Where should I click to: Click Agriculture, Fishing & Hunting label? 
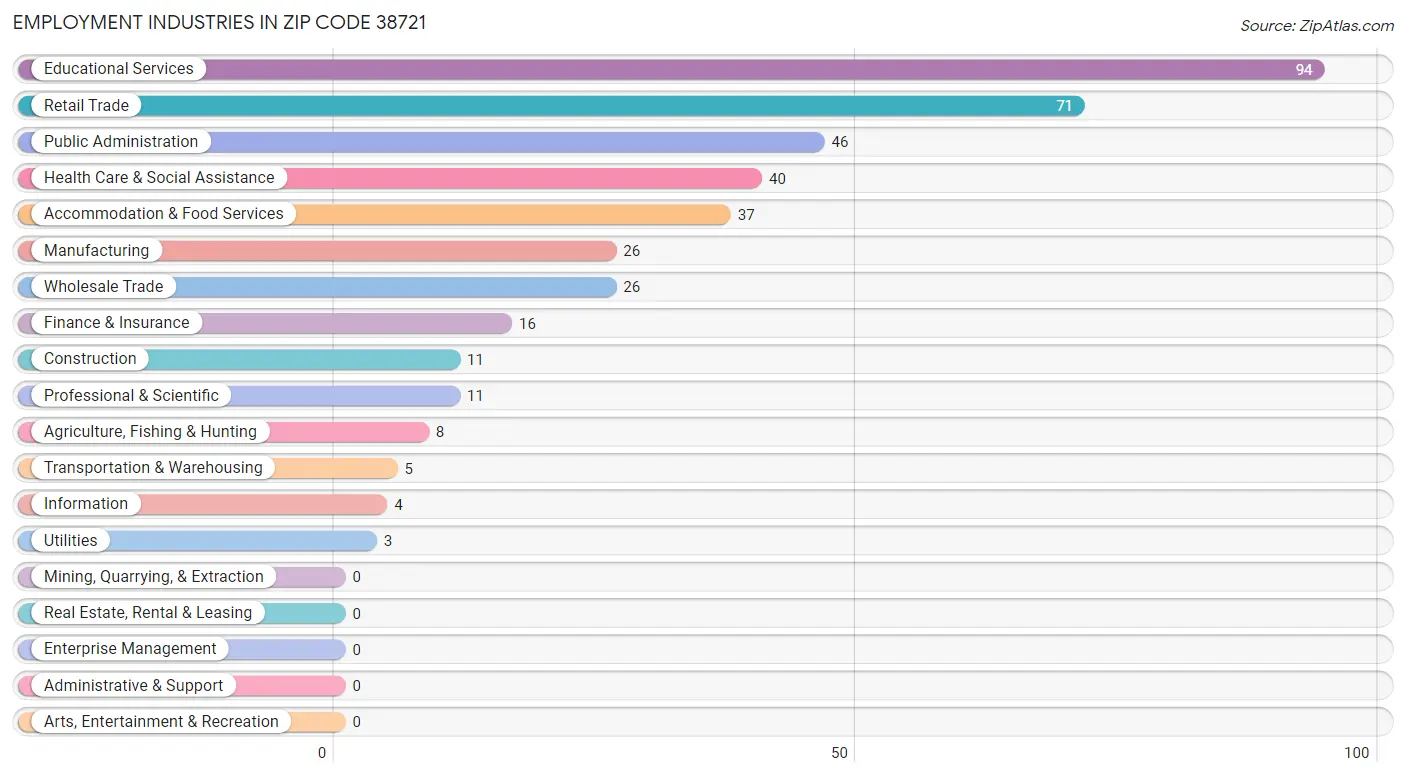pyautogui.click(x=150, y=431)
